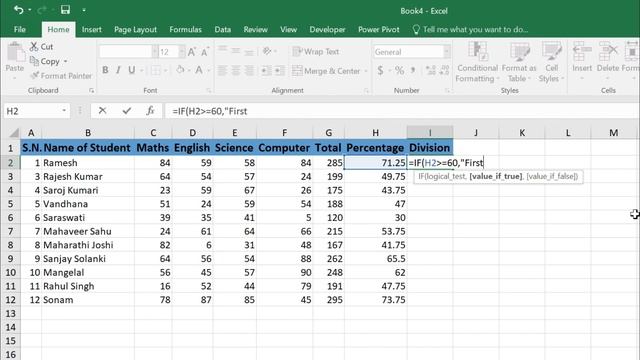Open Customize Quick Access Toolbar arrow
The image size is (640, 360).
pyautogui.click(x=84, y=10)
